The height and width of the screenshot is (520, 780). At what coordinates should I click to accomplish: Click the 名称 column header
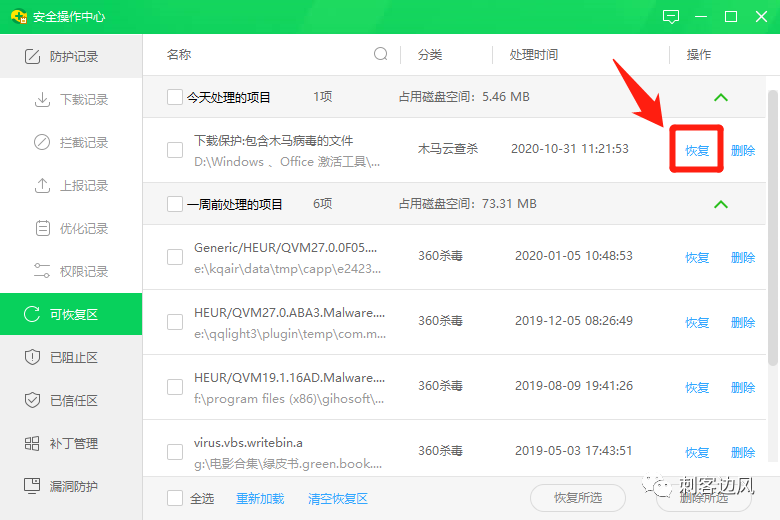179,55
